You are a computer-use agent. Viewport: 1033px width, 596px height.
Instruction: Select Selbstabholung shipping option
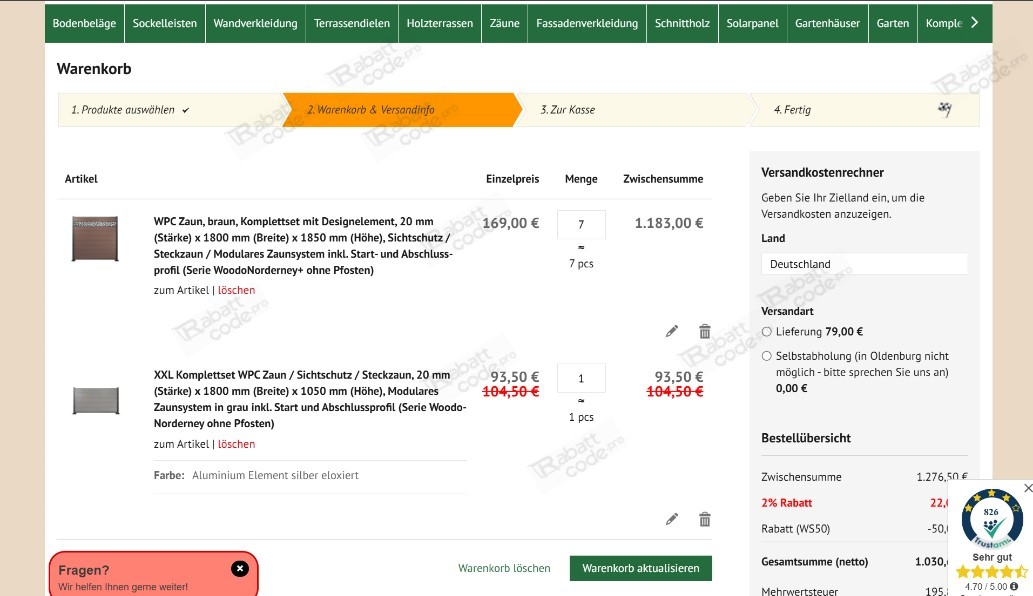(766, 356)
